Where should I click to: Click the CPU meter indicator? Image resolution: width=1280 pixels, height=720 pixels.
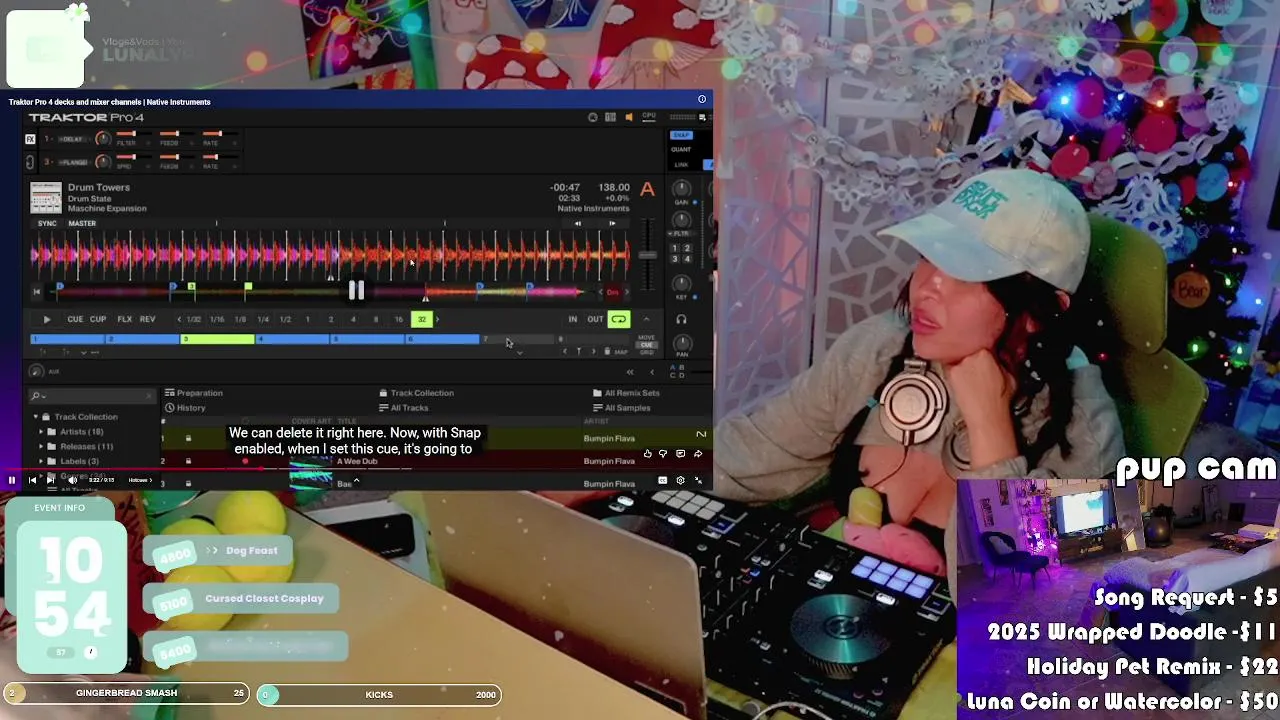(649, 117)
